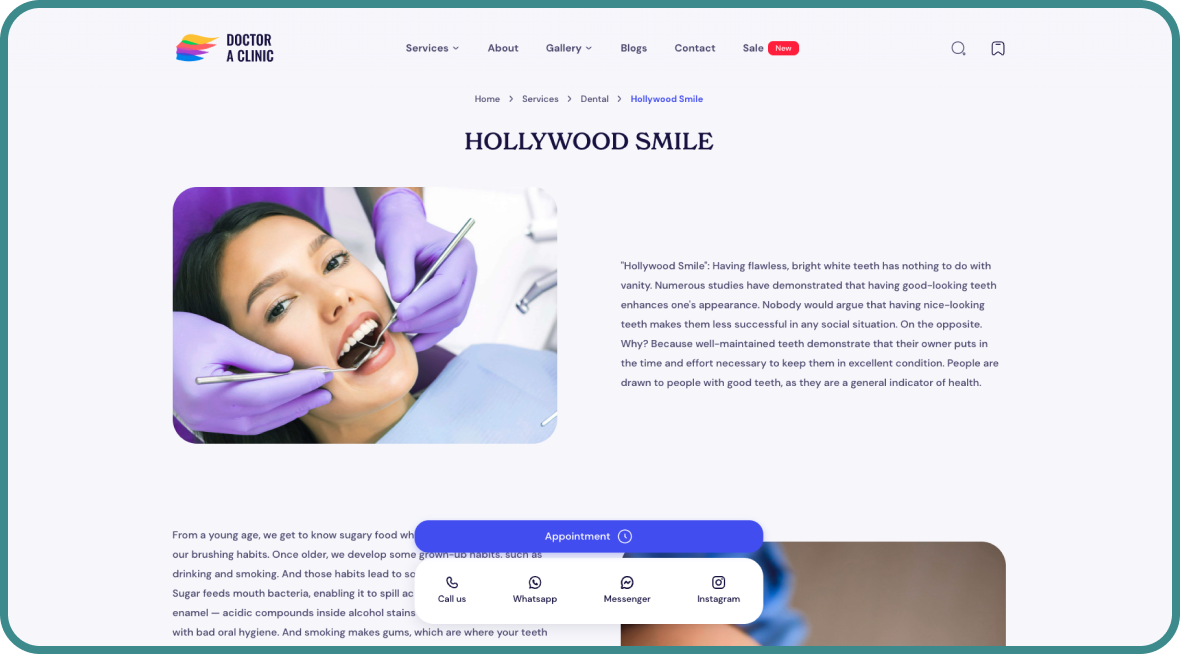Click the Messenger icon
Screen dimensions: 1180x654
click(x=627, y=582)
